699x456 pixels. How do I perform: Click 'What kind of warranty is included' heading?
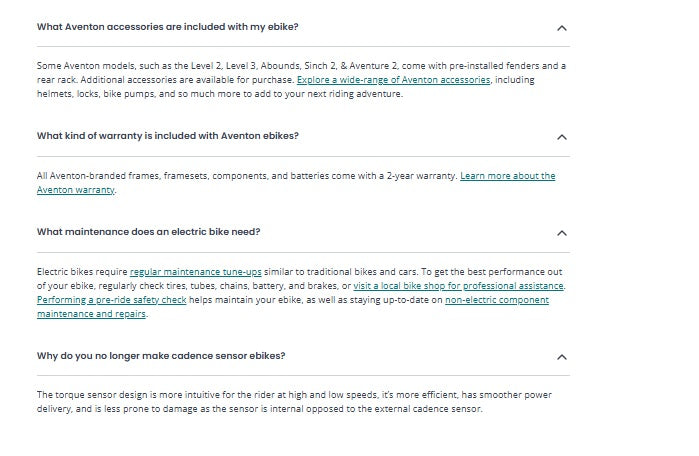167,135
